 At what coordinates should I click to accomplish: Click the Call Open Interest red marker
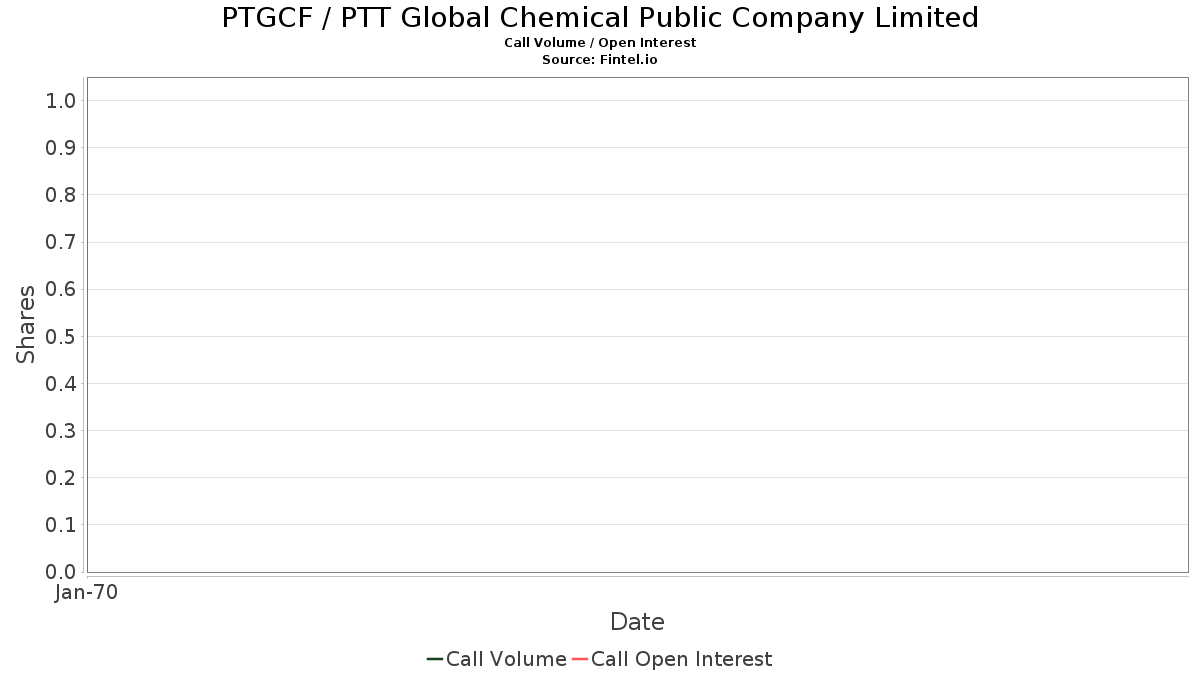pyautogui.click(x=580, y=659)
